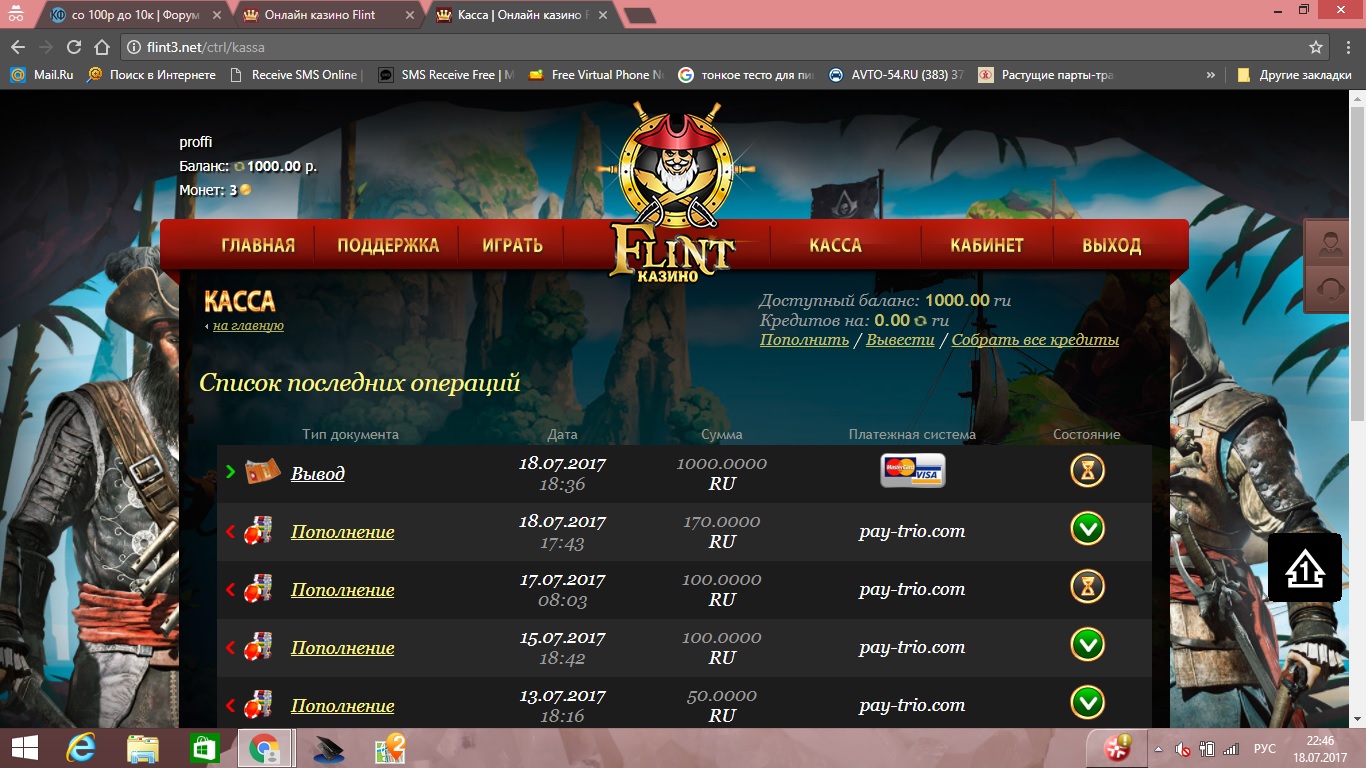This screenshot has width=1366, height=768.
Task: Click the refresh icon next to Баланс
Action: (239, 167)
